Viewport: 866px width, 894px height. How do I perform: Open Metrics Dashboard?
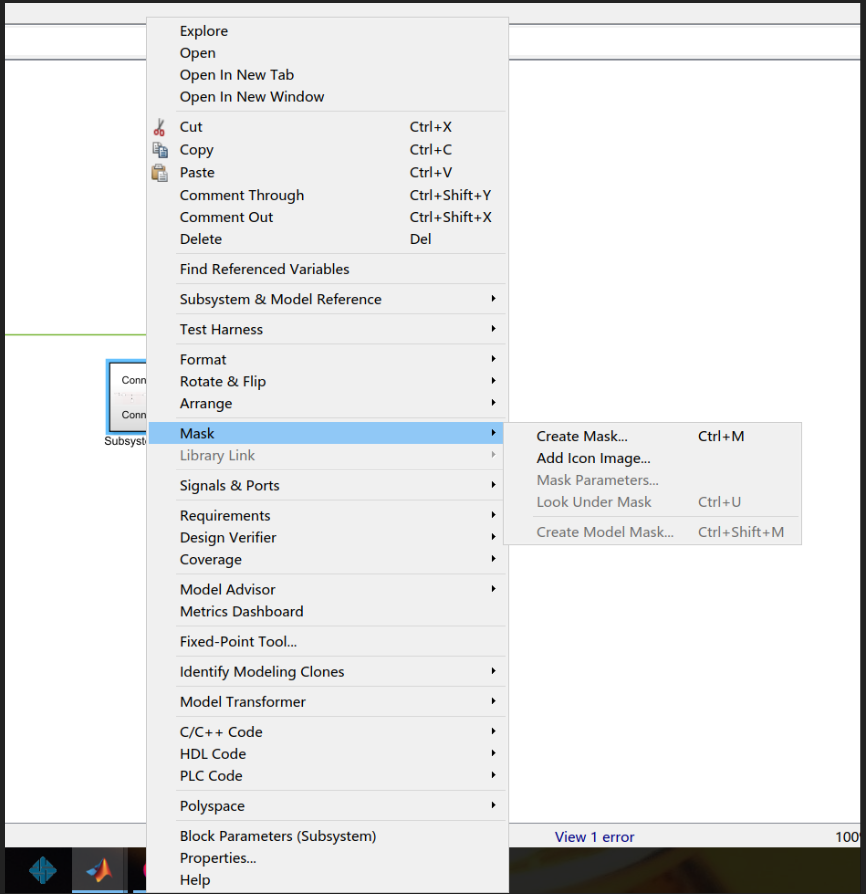[327, 612]
